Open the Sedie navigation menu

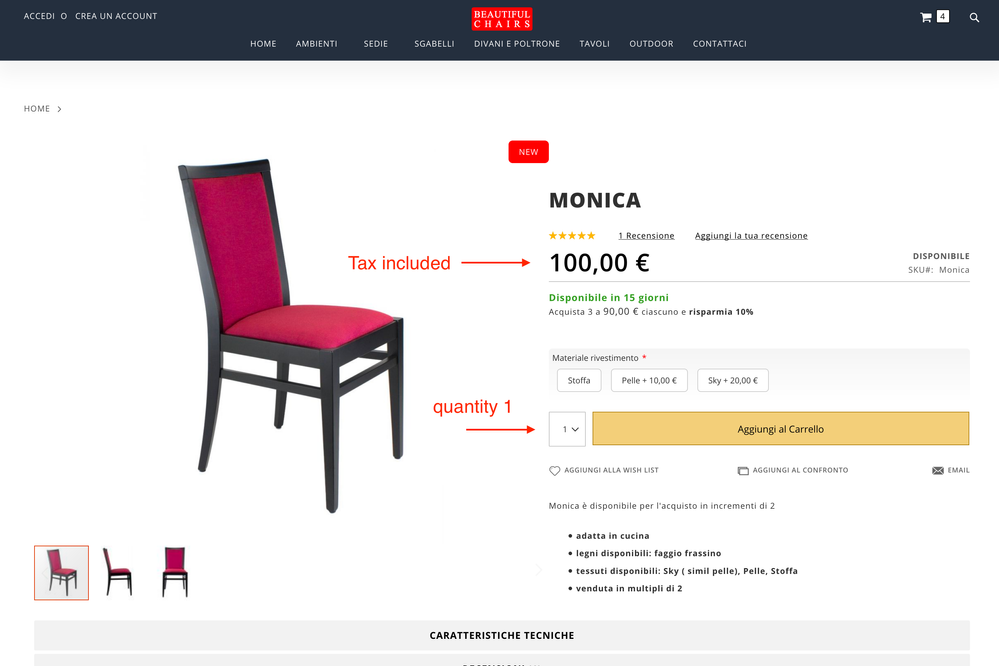click(x=376, y=44)
